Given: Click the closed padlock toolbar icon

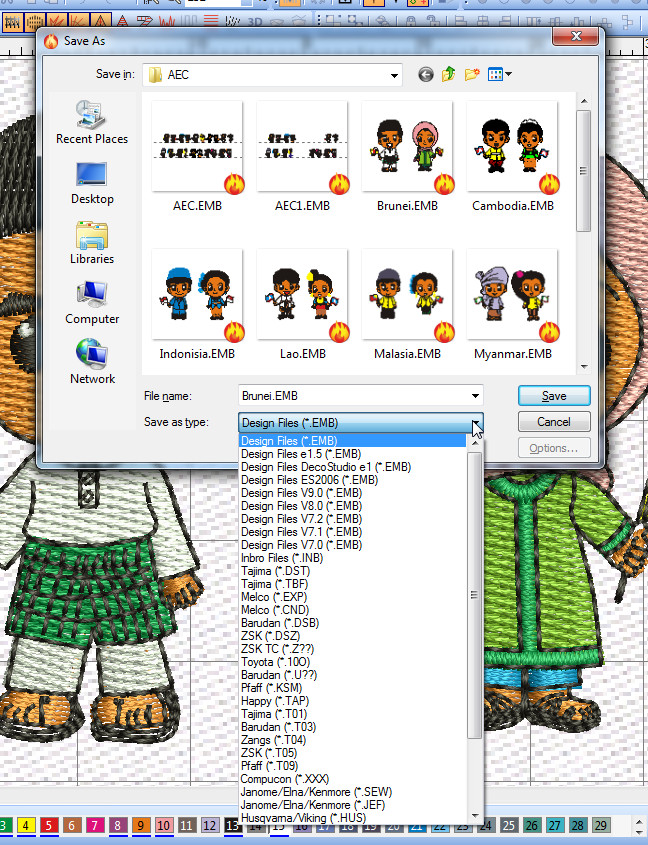Looking at the screenshot, I should coord(410,22).
